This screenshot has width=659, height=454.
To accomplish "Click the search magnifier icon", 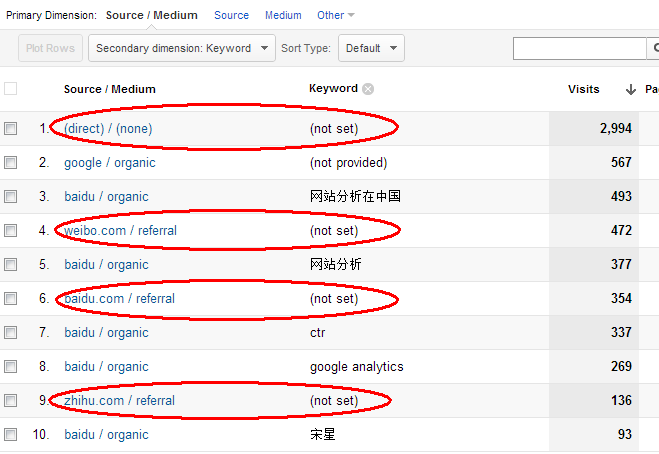I will click(x=653, y=48).
